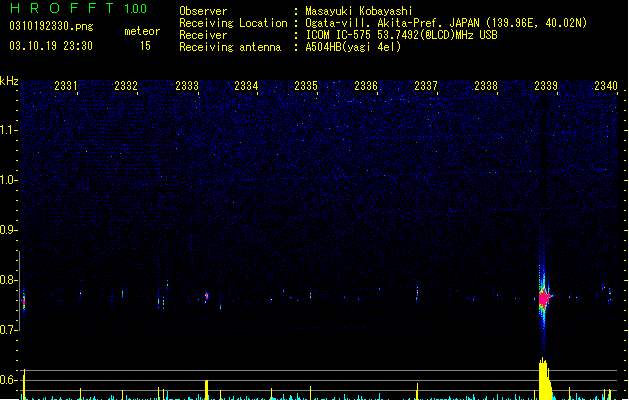
Task: Select the 2335 time marker label
Action: pyautogui.click(x=306, y=86)
